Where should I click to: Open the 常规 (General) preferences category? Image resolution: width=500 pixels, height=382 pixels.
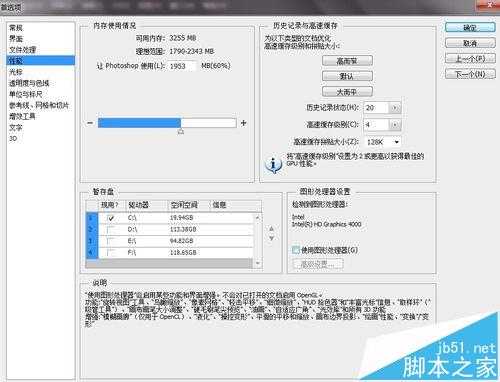point(16,28)
